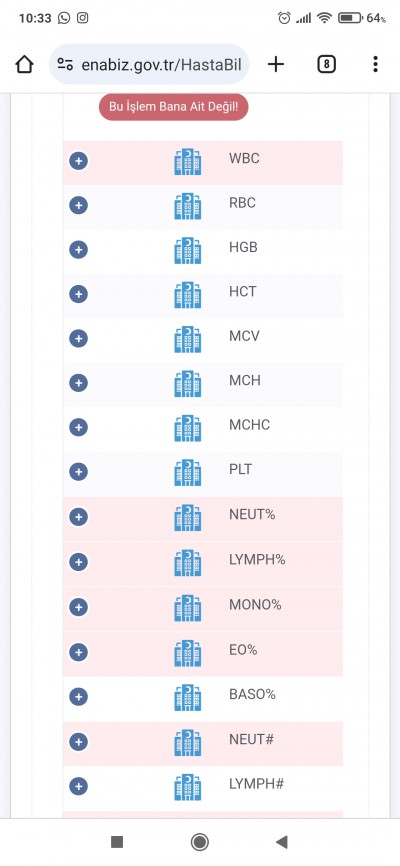Select the hospital icon in the PLT row
Image resolution: width=400 pixels, height=866 pixels.
click(x=187, y=472)
